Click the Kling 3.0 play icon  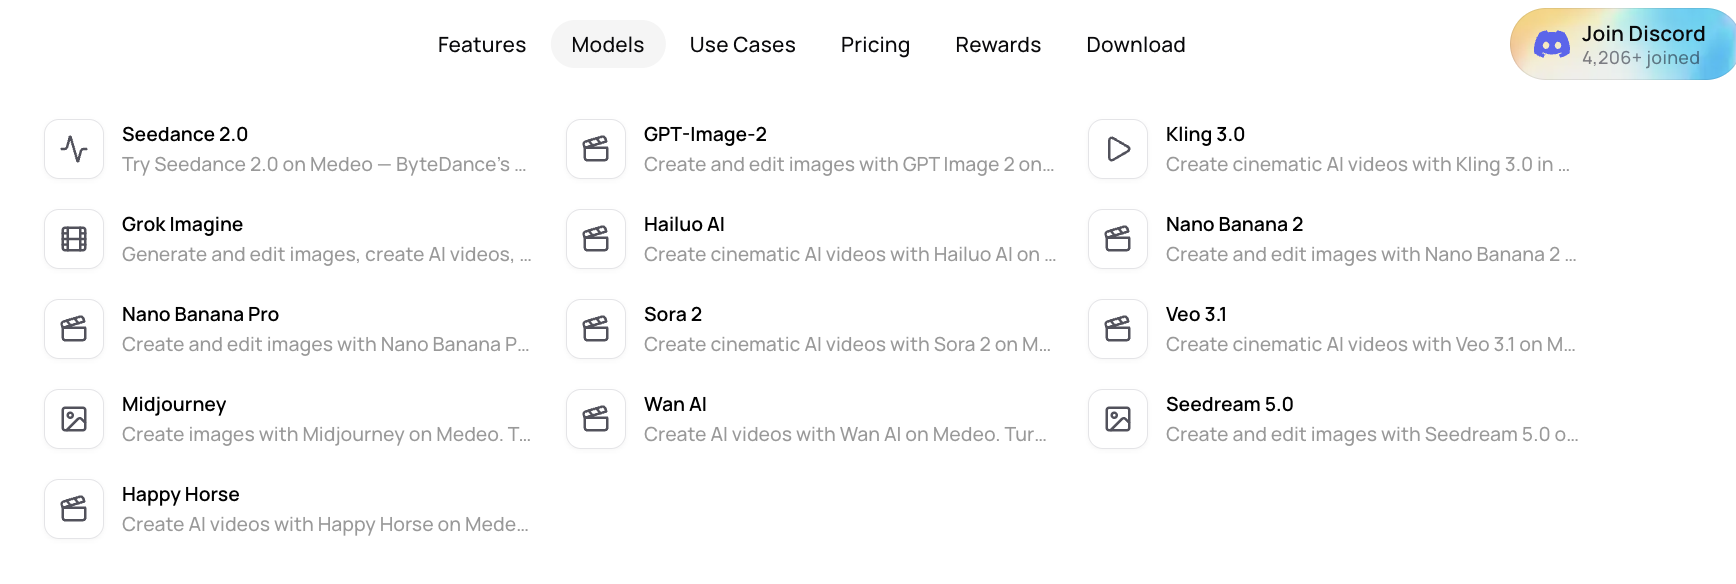(x=1118, y=149)
